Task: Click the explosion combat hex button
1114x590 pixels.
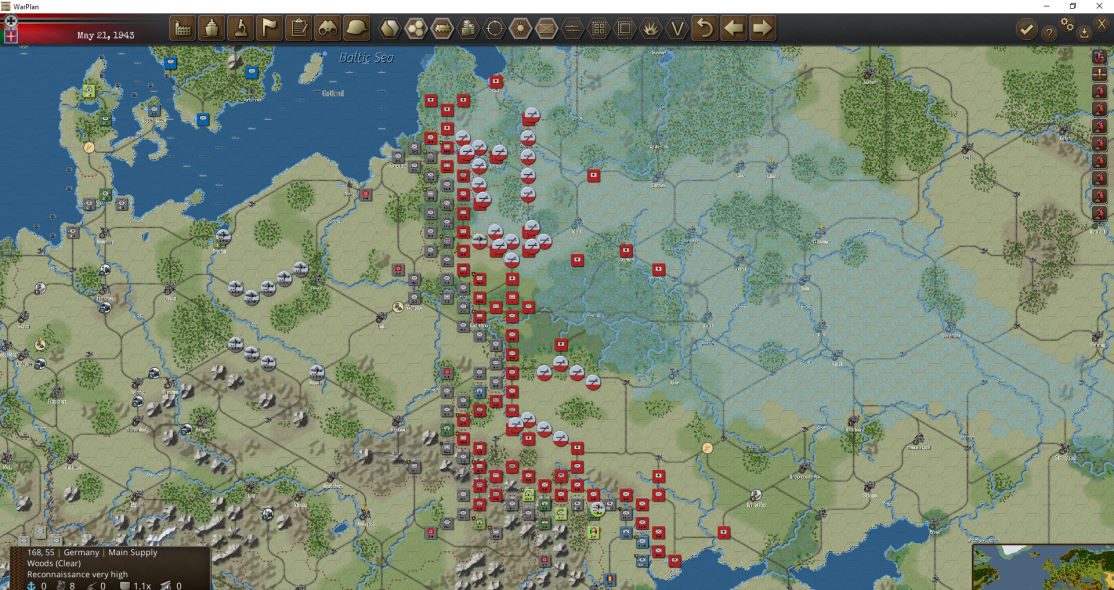Action: coord(651,29)
